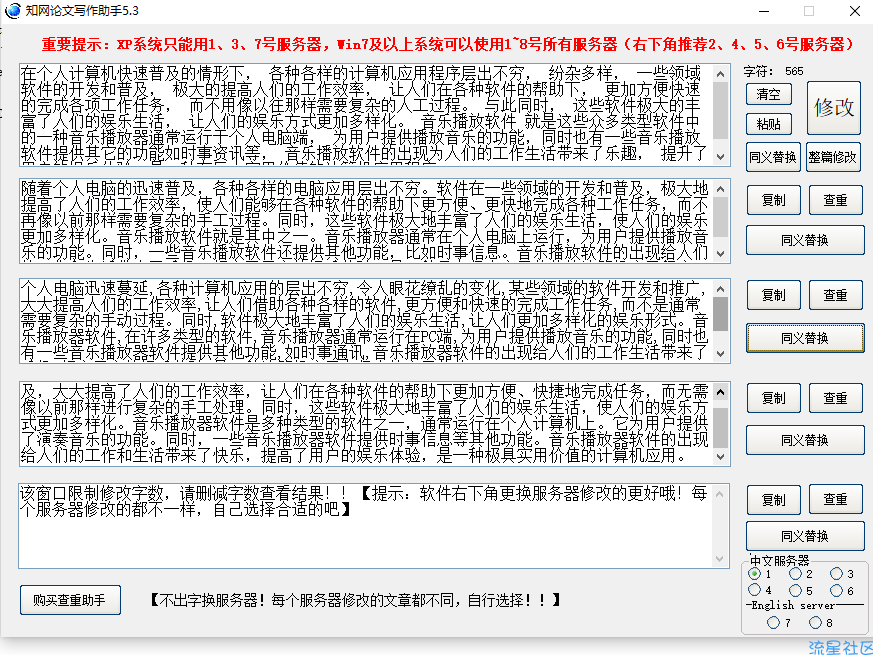Click the 知网论文写作助手 app icon in title bar
873x655 pixels.
pos(12,11)
